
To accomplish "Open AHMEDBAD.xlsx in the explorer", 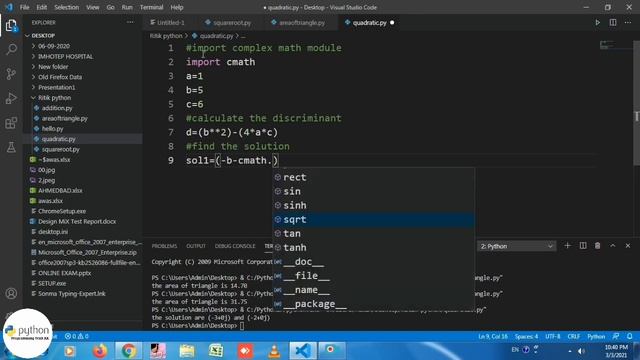I will coord(60,190).
